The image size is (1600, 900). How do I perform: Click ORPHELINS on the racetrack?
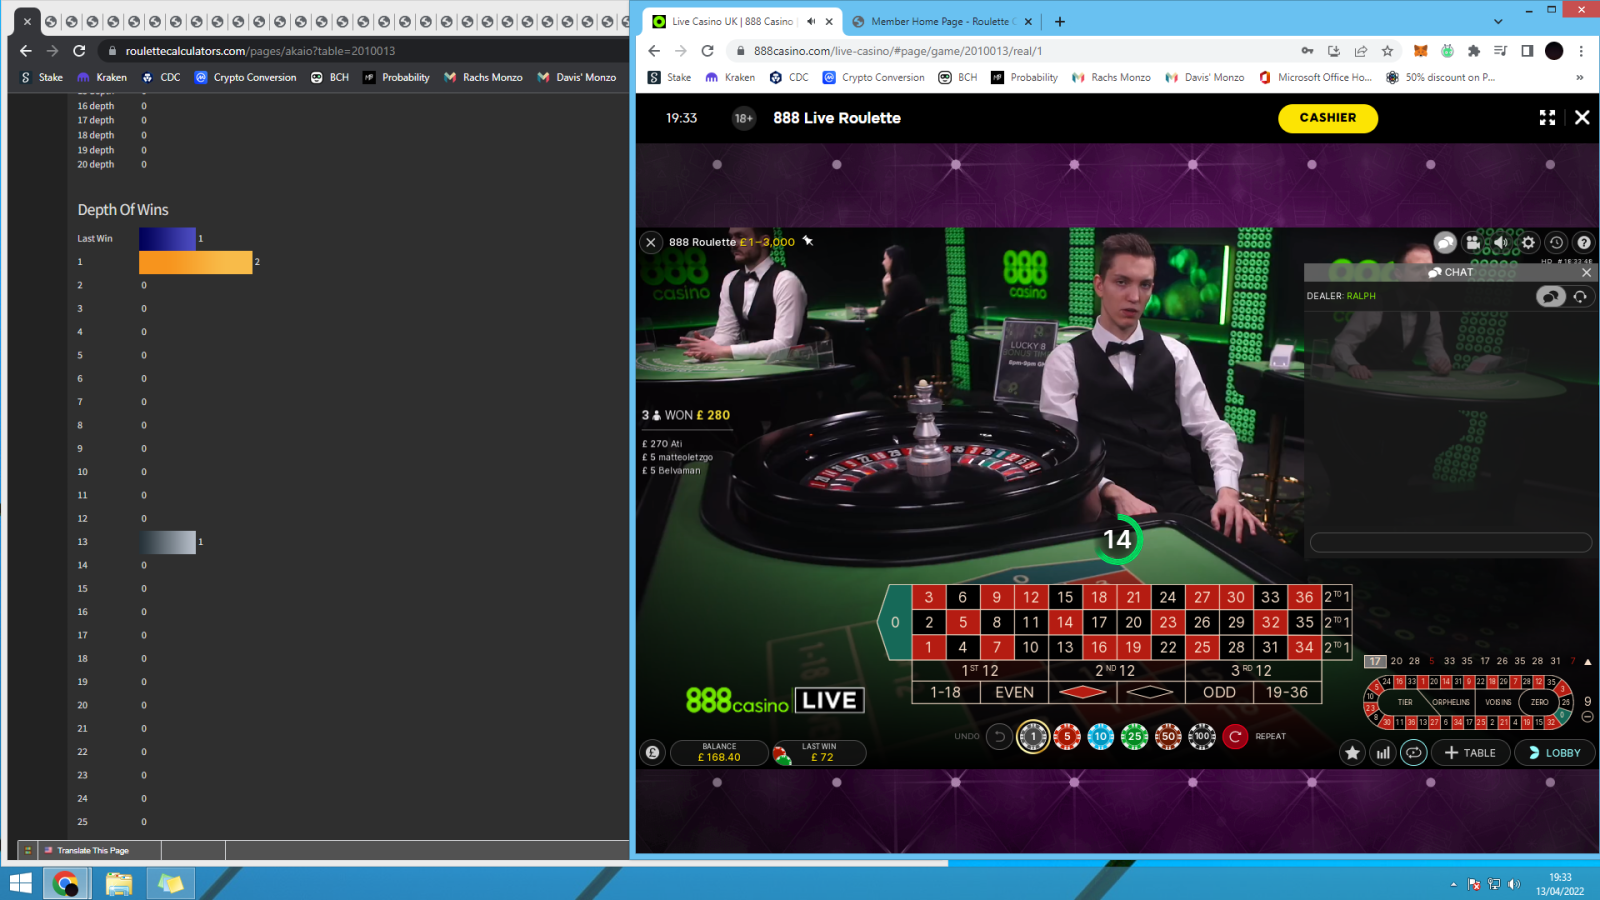point(1451,702)
